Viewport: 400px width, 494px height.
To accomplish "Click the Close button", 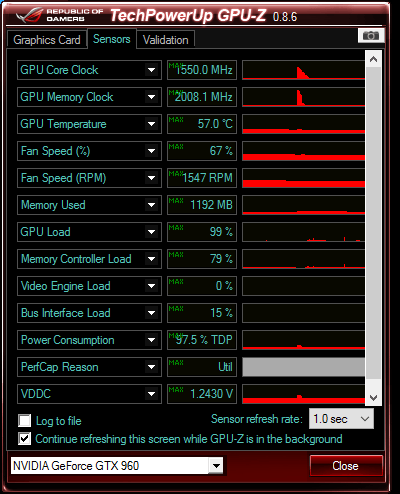I will point(346,466).
